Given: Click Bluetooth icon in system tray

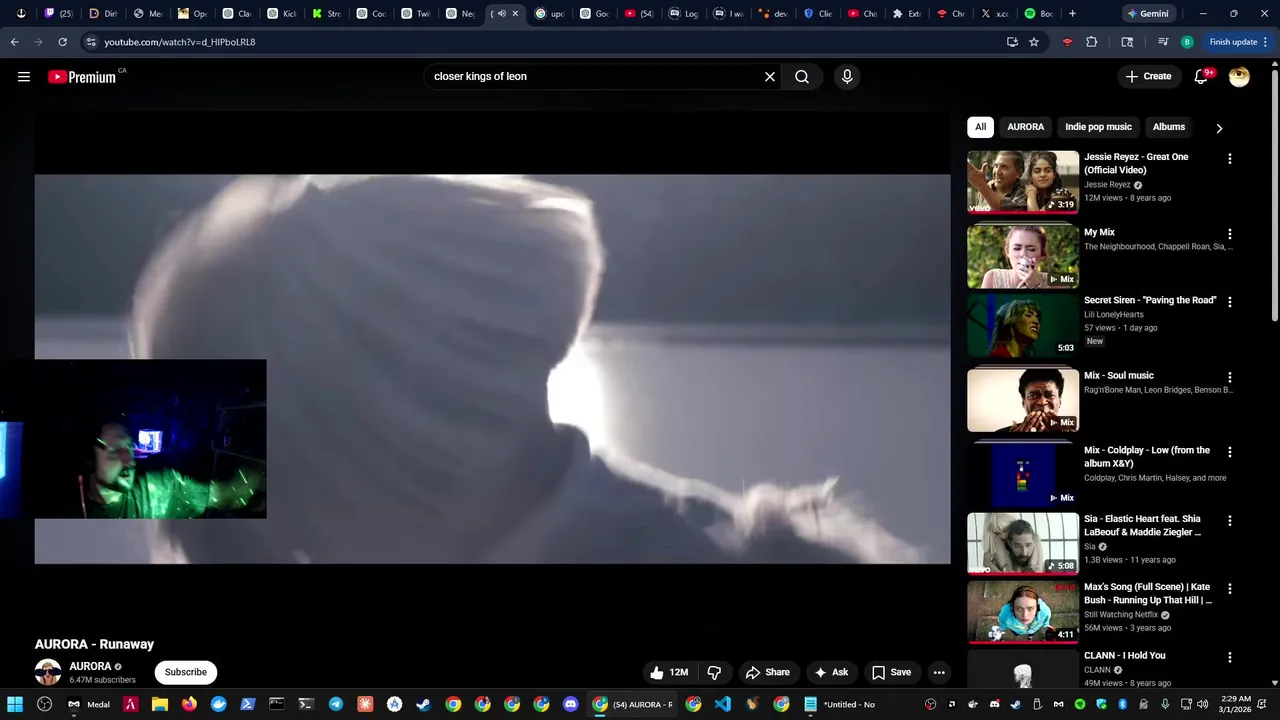Looking at the screenshot, I should [1122, 704].
